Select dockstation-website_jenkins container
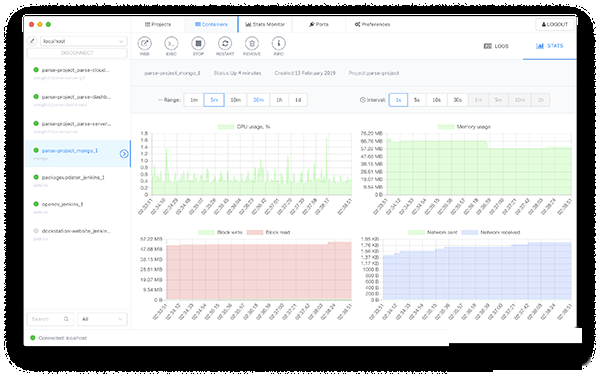This screenshot has height=377, width=600. click(78, 234)
